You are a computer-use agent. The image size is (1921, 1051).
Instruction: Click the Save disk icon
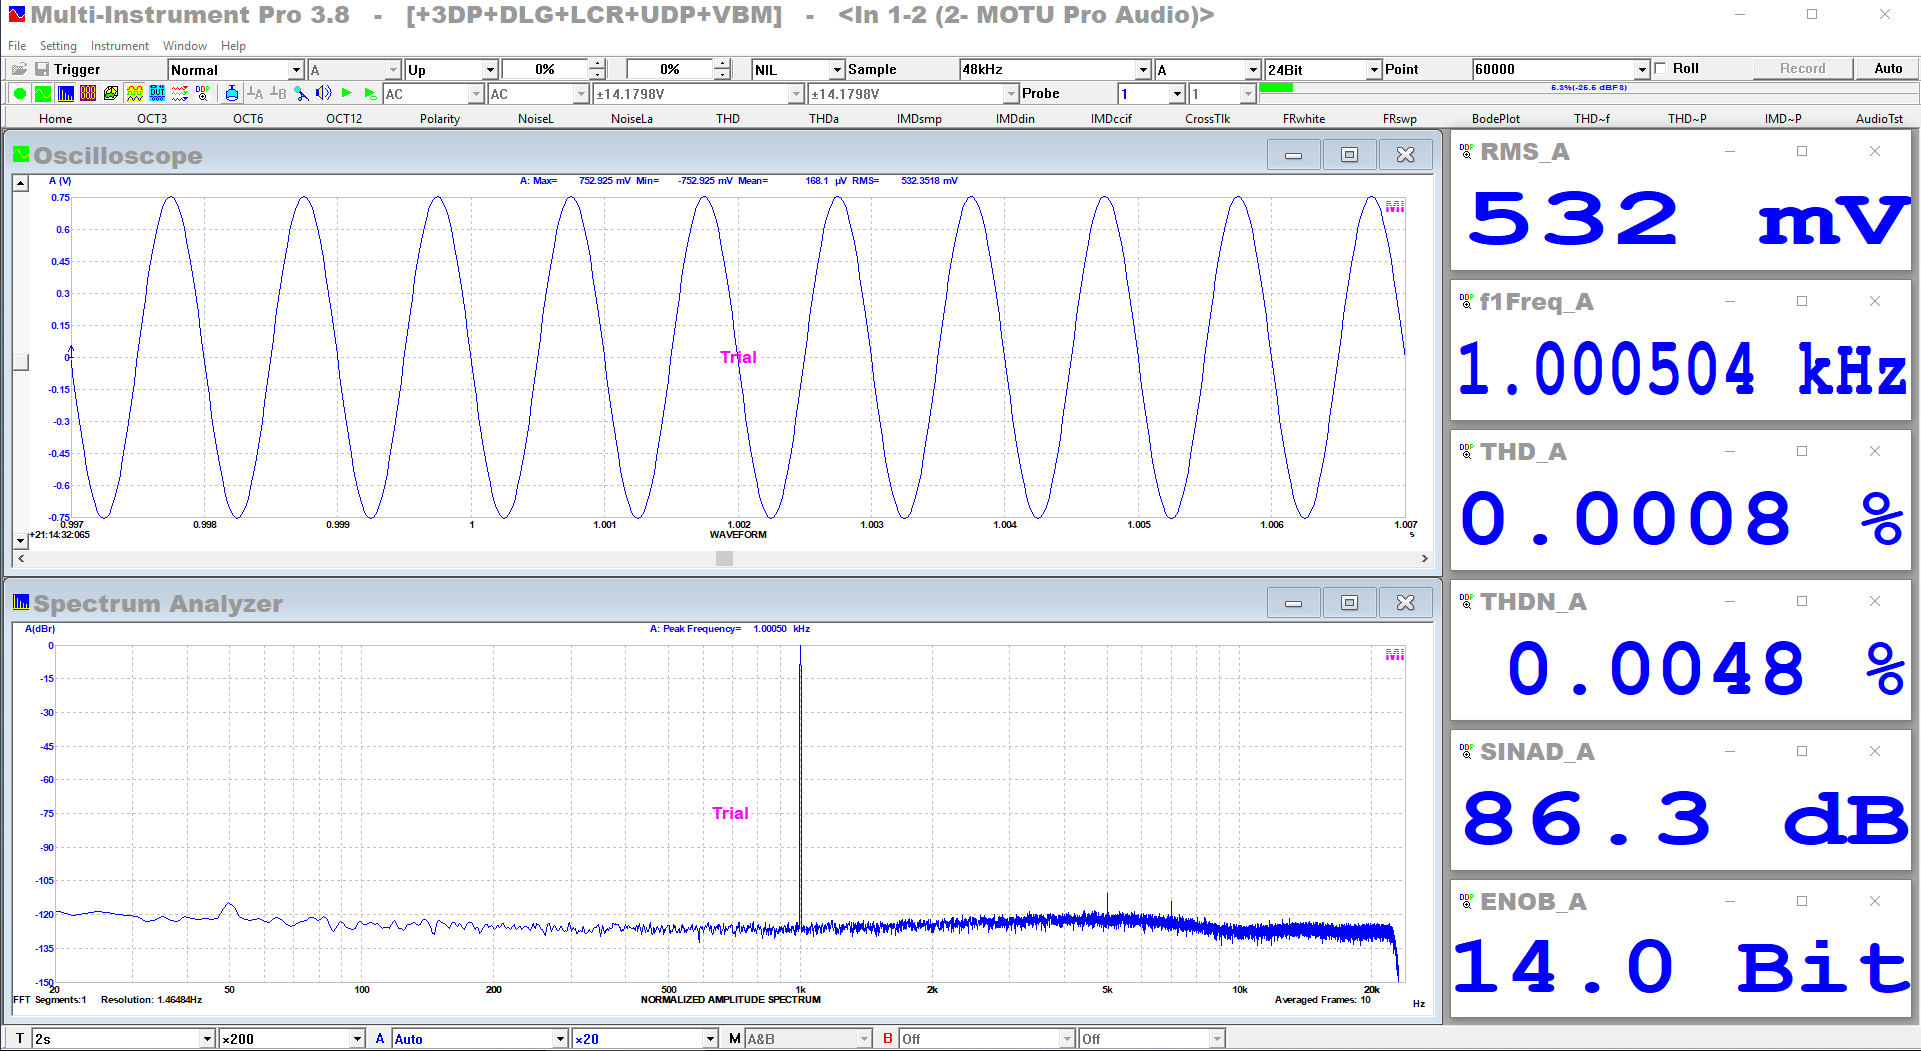point(42,69)
